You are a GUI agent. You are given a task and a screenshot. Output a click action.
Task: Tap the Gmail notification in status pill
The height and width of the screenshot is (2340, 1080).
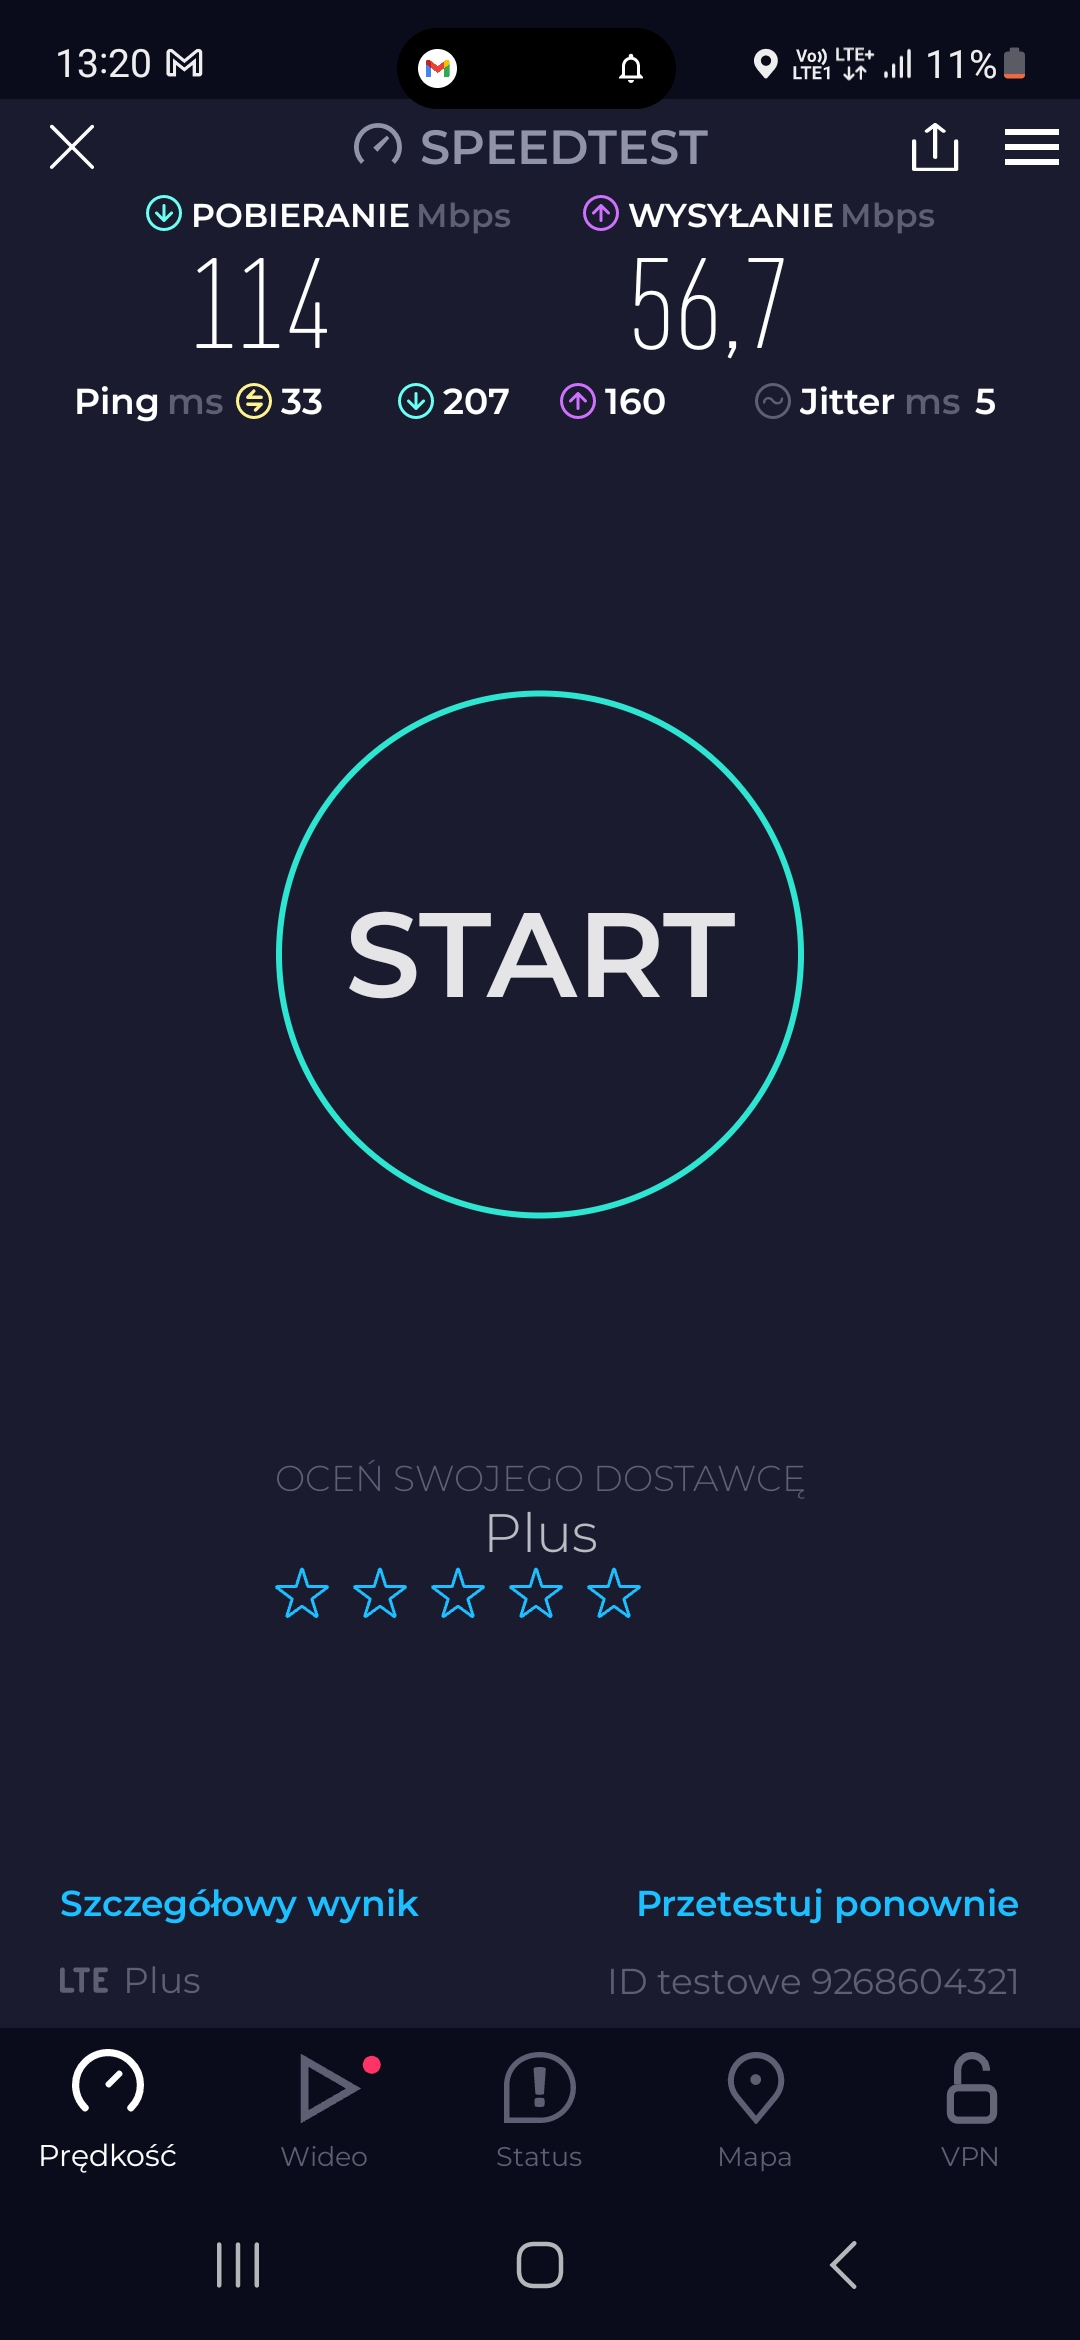(438, 68)
